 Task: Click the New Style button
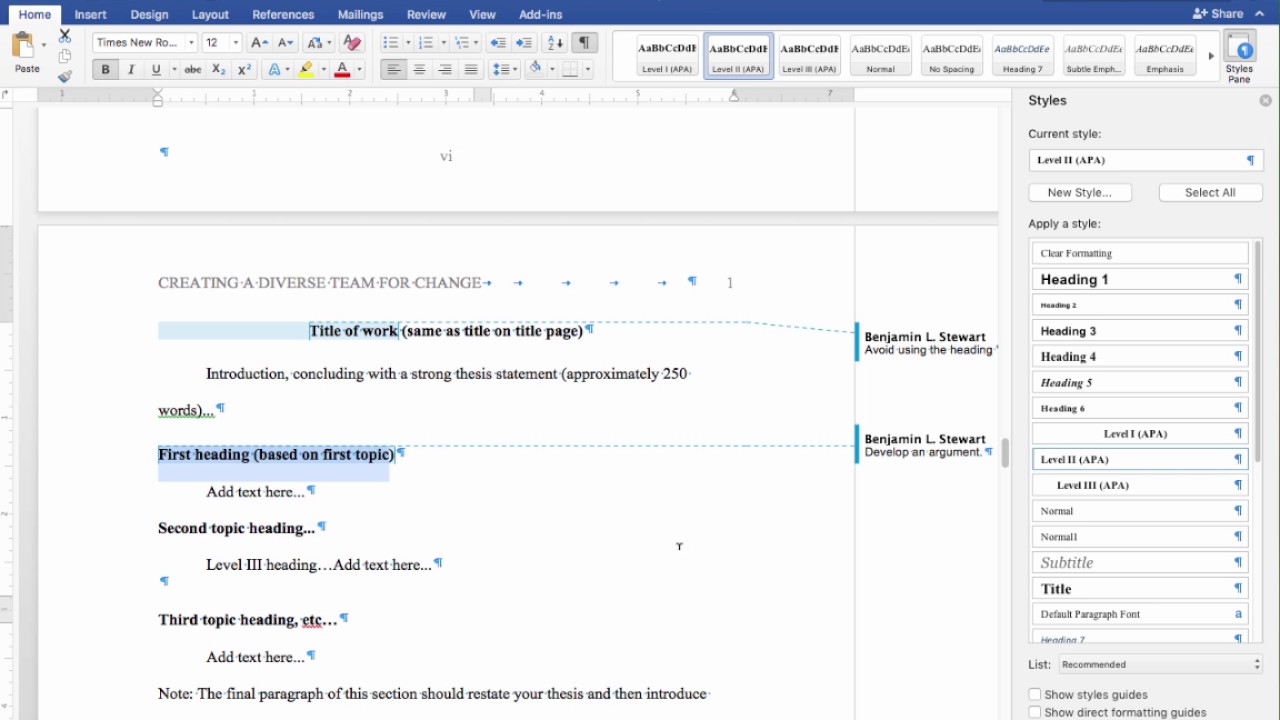(1079, 192)
